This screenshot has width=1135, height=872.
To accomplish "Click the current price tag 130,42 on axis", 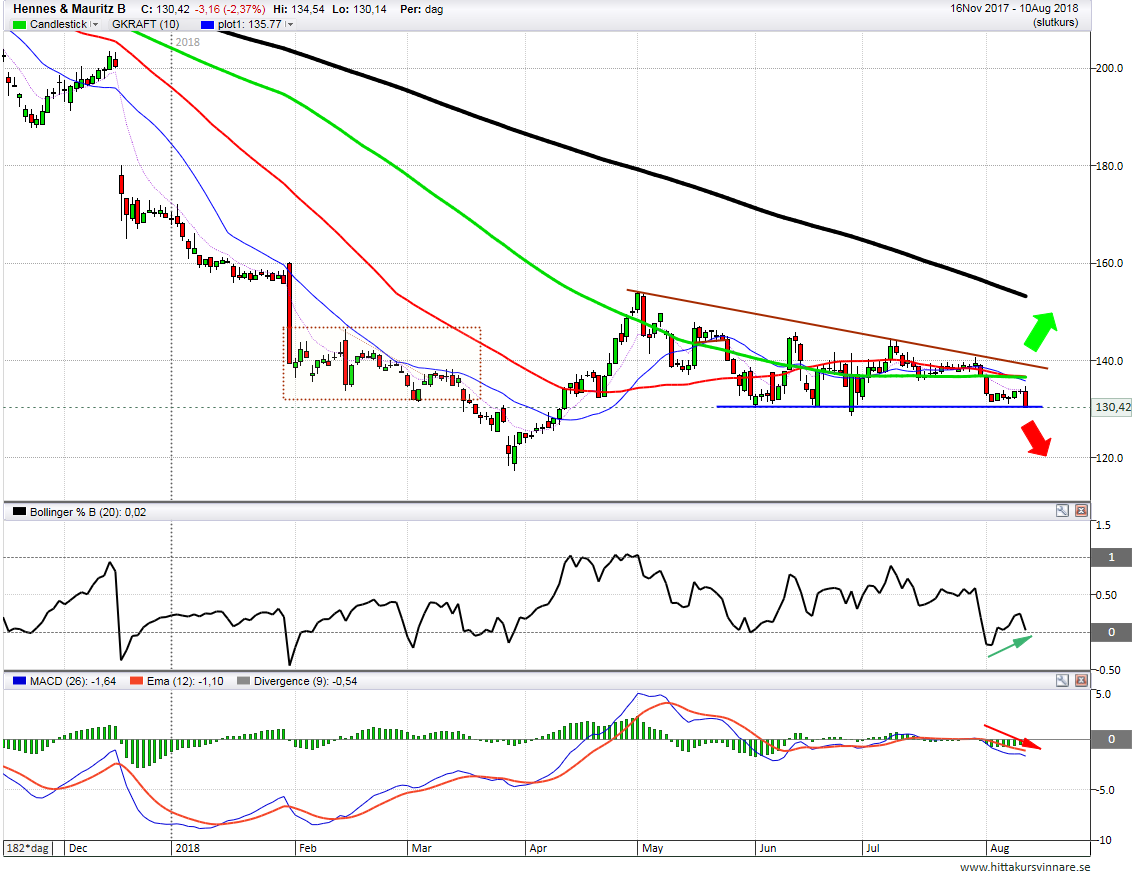I will 1113,407.
